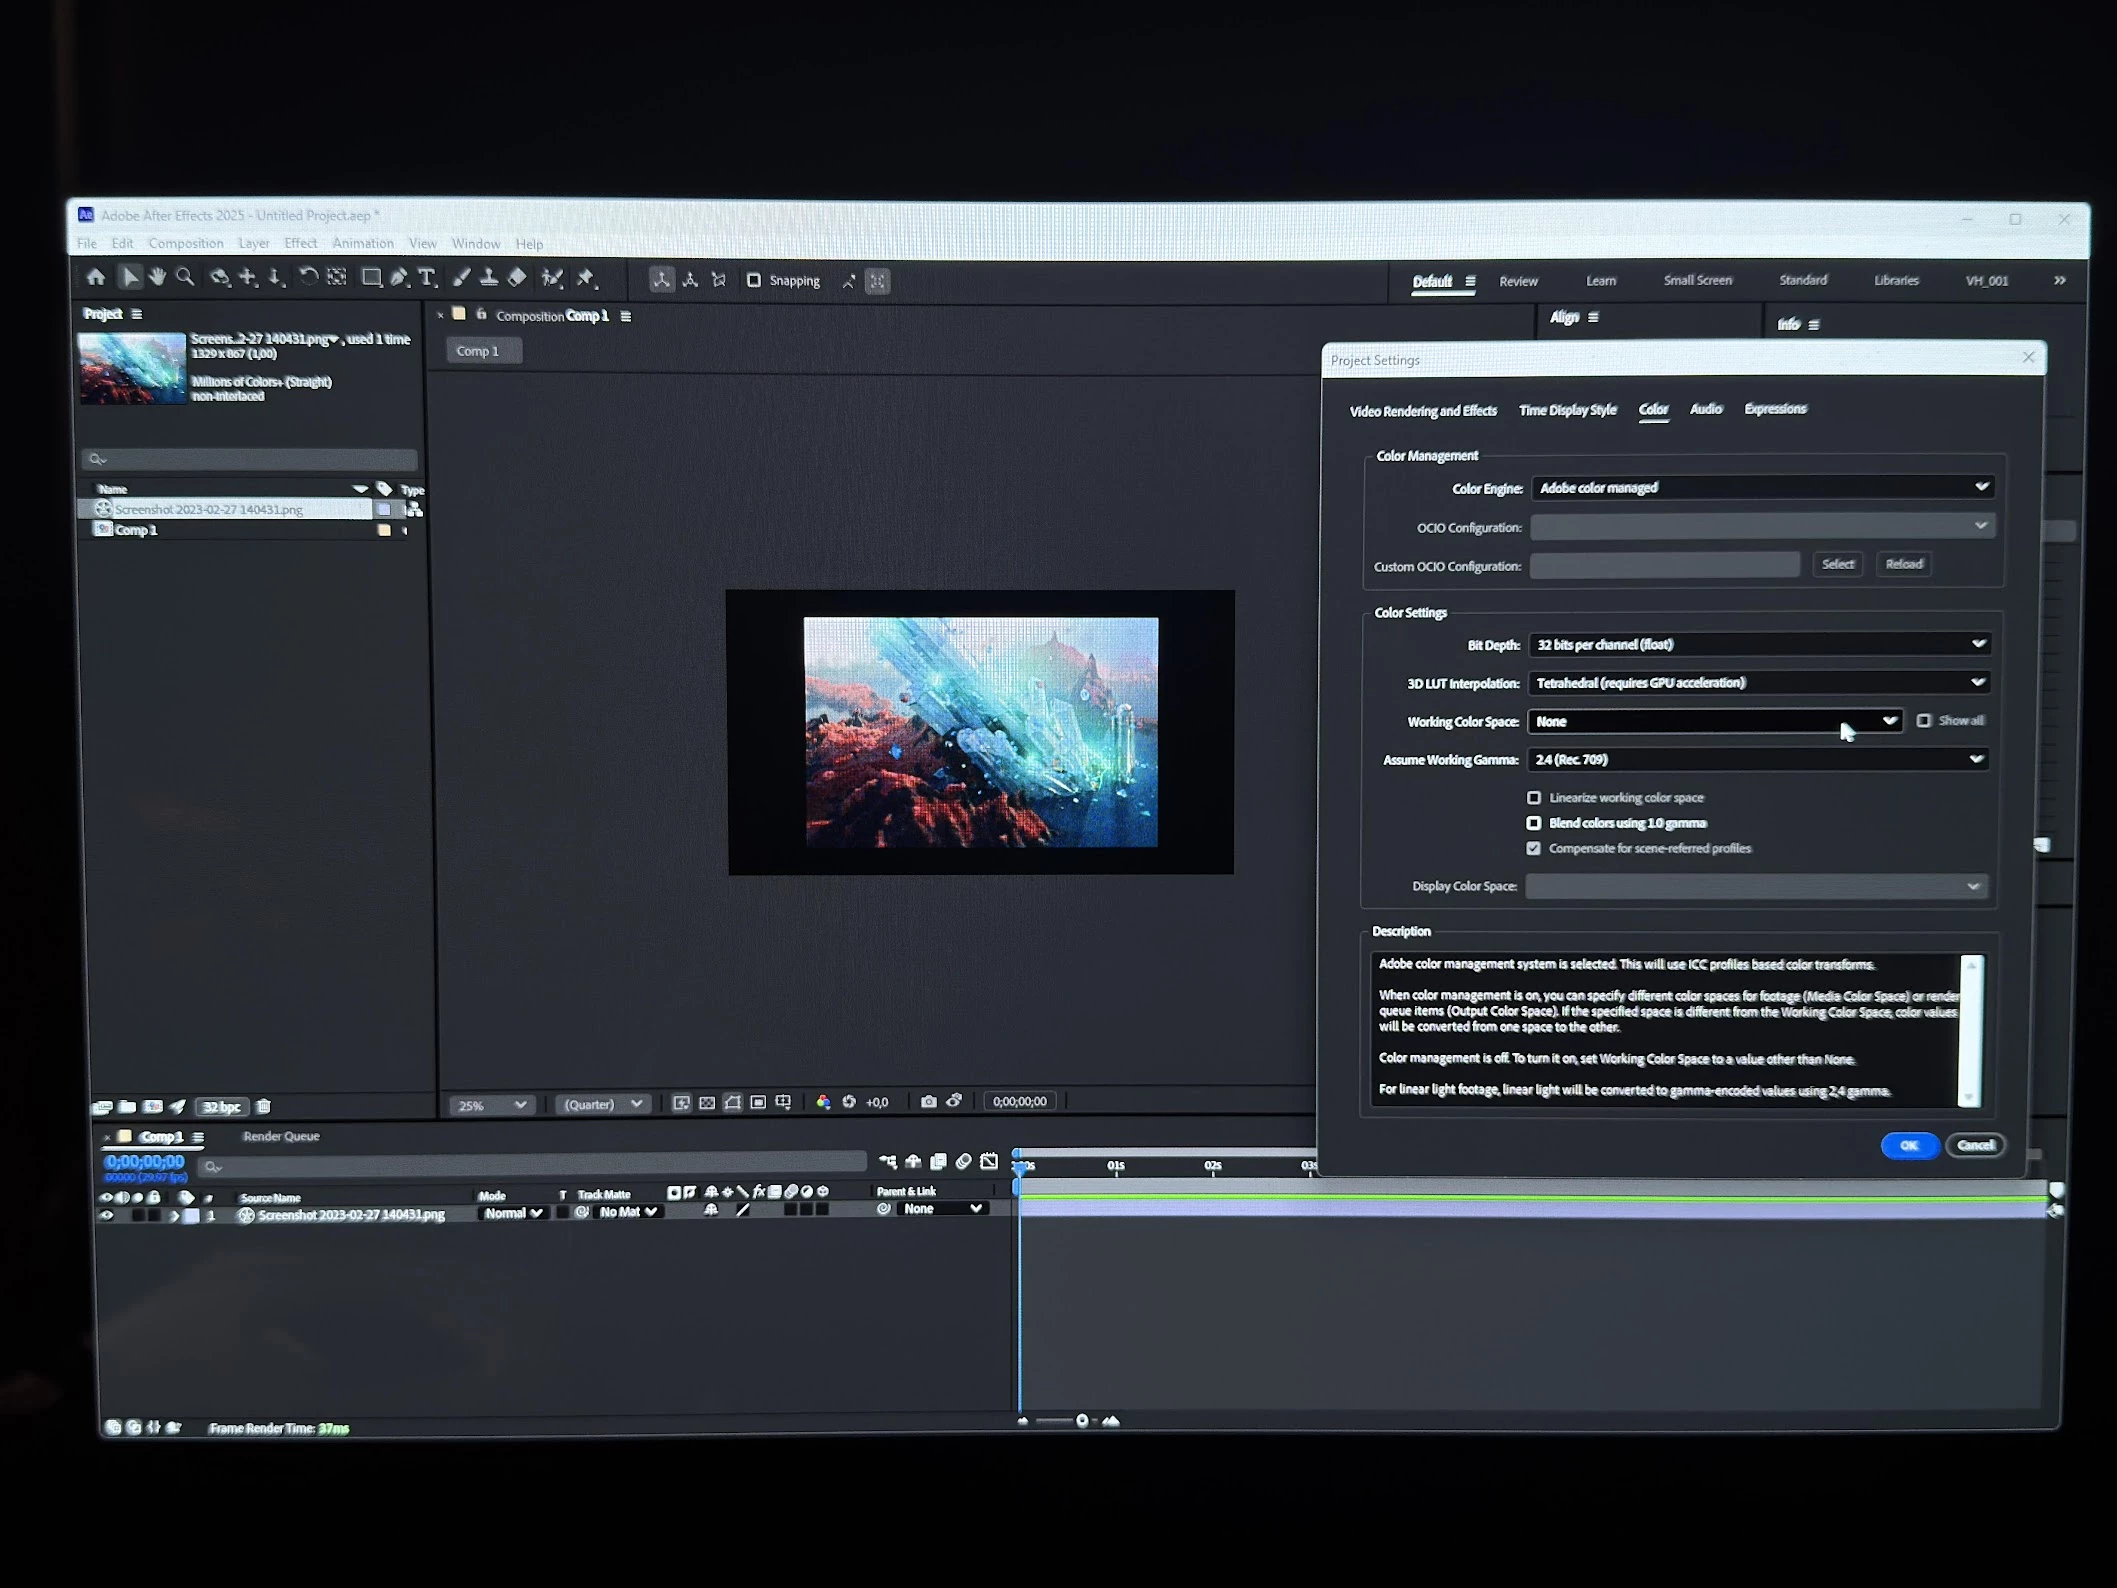The height and width of the screenshot is (1588, 2117).
Task: Click the snapshot camera icon in the viewer
Action: pos(928,1101)
